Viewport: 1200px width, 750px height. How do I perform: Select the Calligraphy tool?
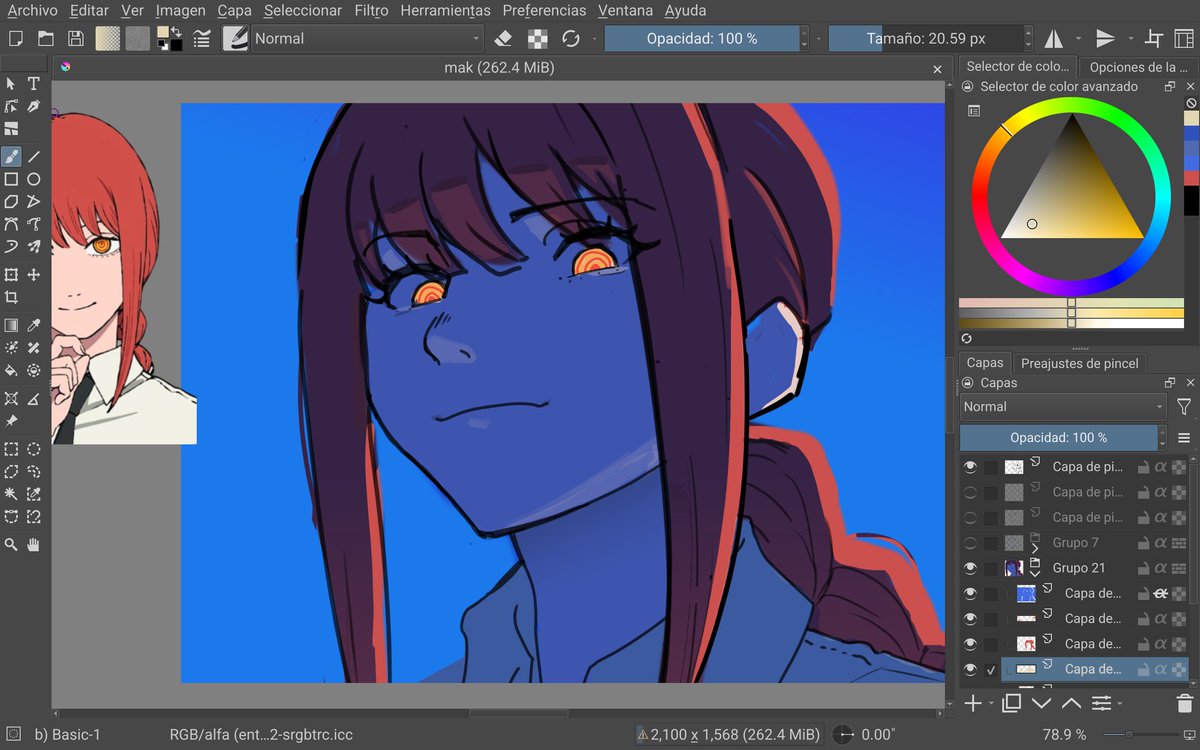click(33, 106)
